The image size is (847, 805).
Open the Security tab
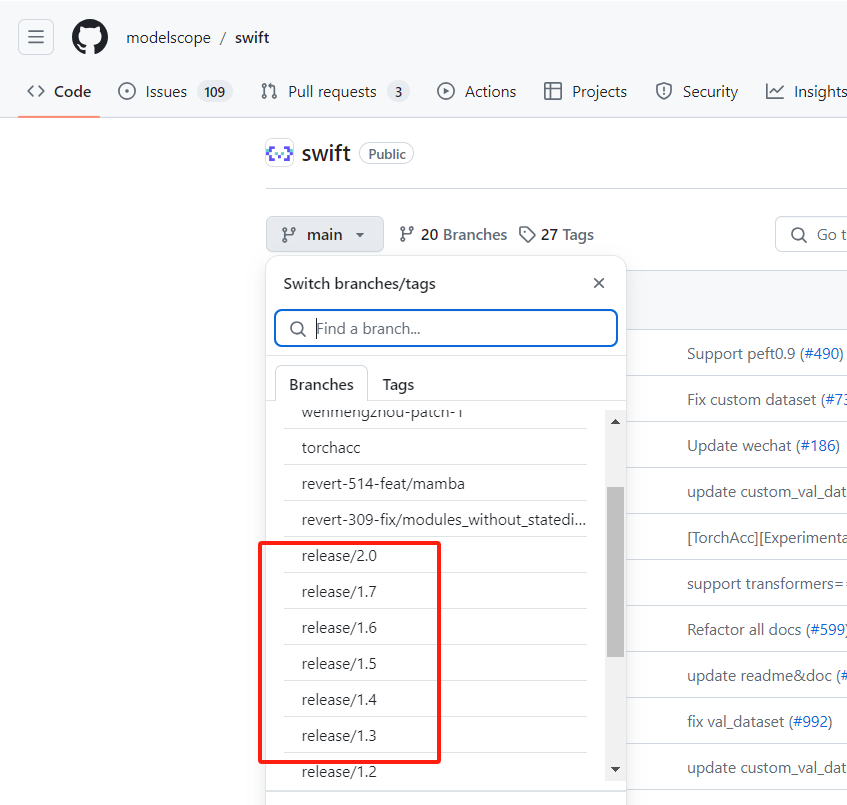tap(697, 91)
